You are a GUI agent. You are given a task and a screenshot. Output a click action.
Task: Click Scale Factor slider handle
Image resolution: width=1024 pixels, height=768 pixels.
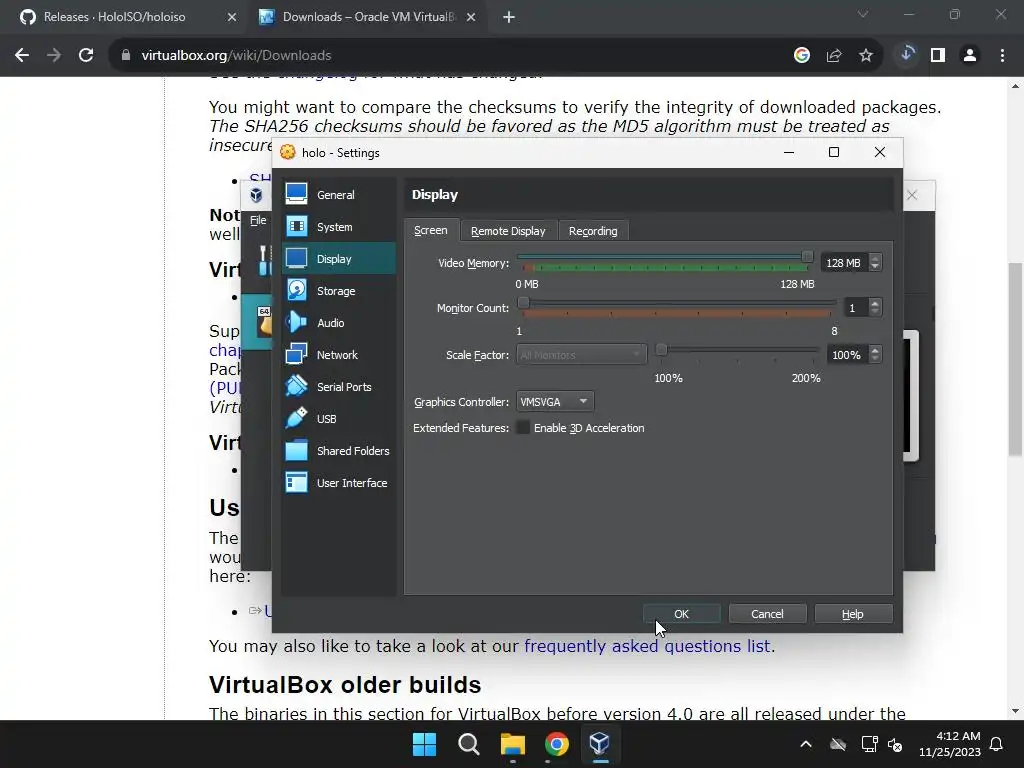pos(661,349)
